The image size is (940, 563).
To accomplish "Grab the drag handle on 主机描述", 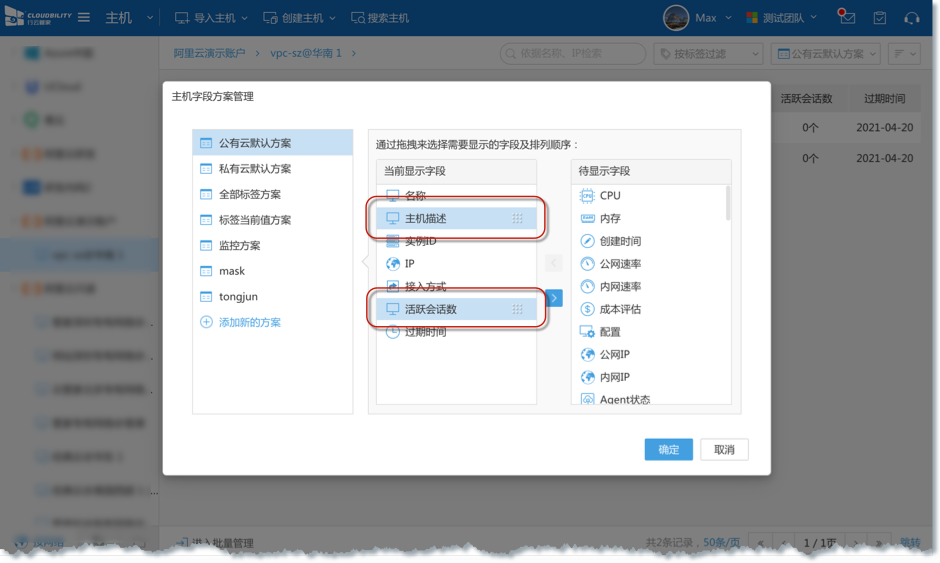I will coord(517,219).
